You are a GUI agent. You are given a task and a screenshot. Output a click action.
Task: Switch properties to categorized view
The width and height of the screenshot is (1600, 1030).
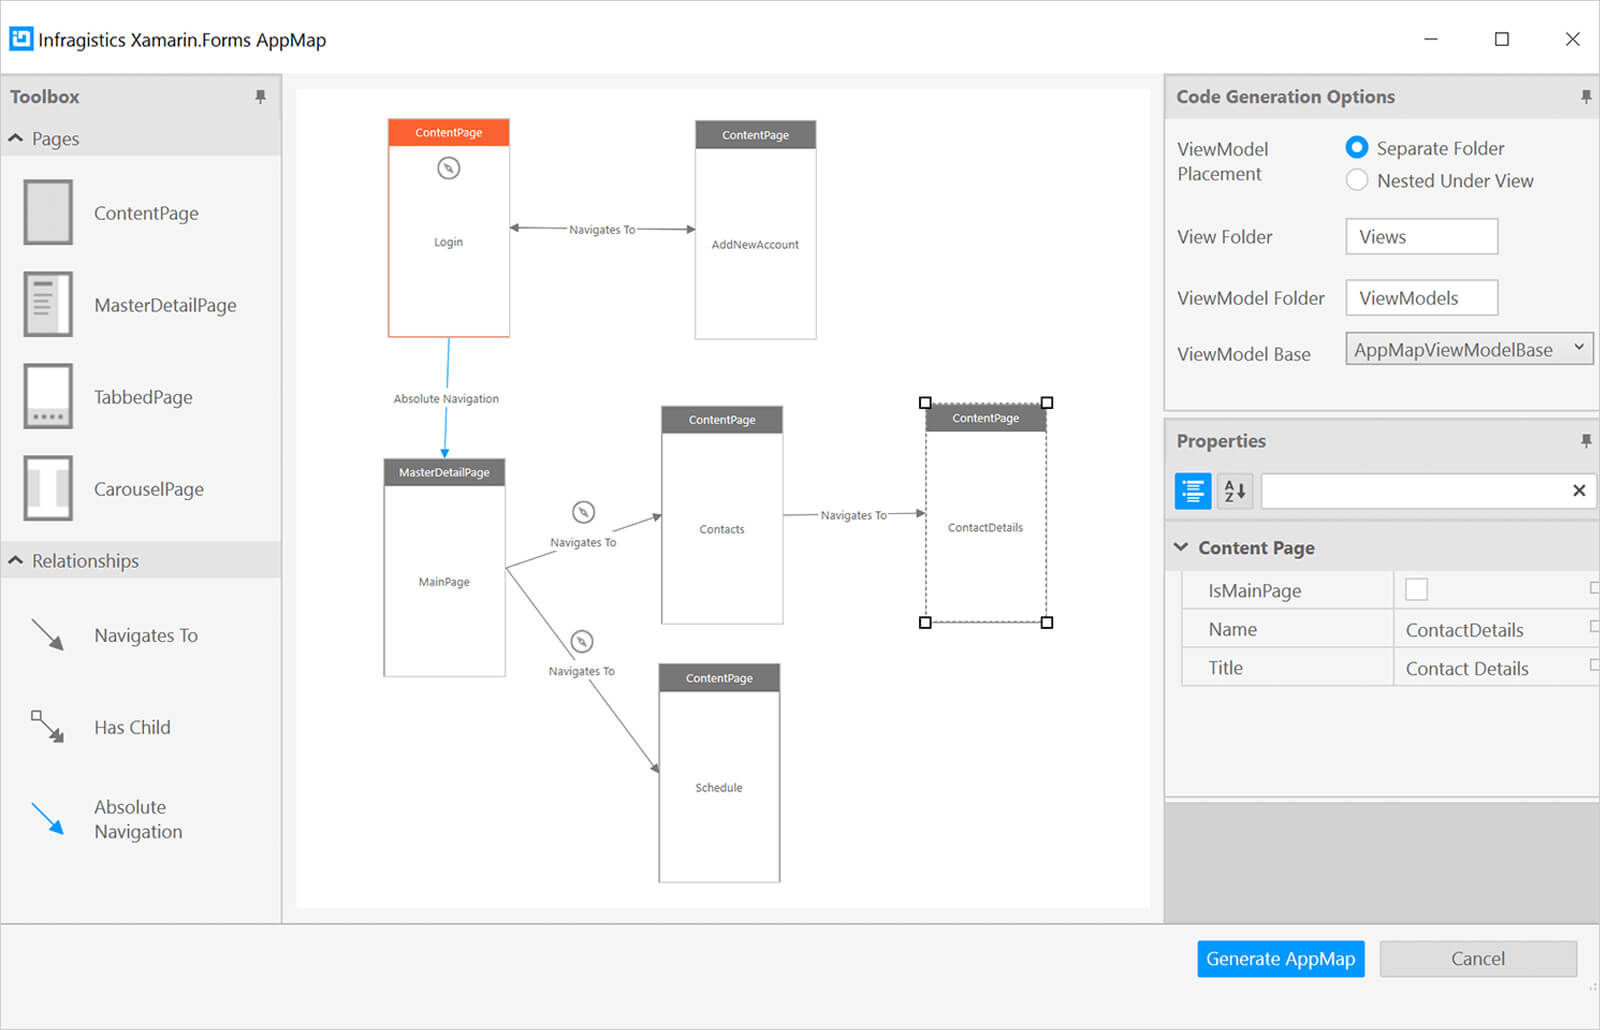pyautogui.click(x=1192, y=491)
